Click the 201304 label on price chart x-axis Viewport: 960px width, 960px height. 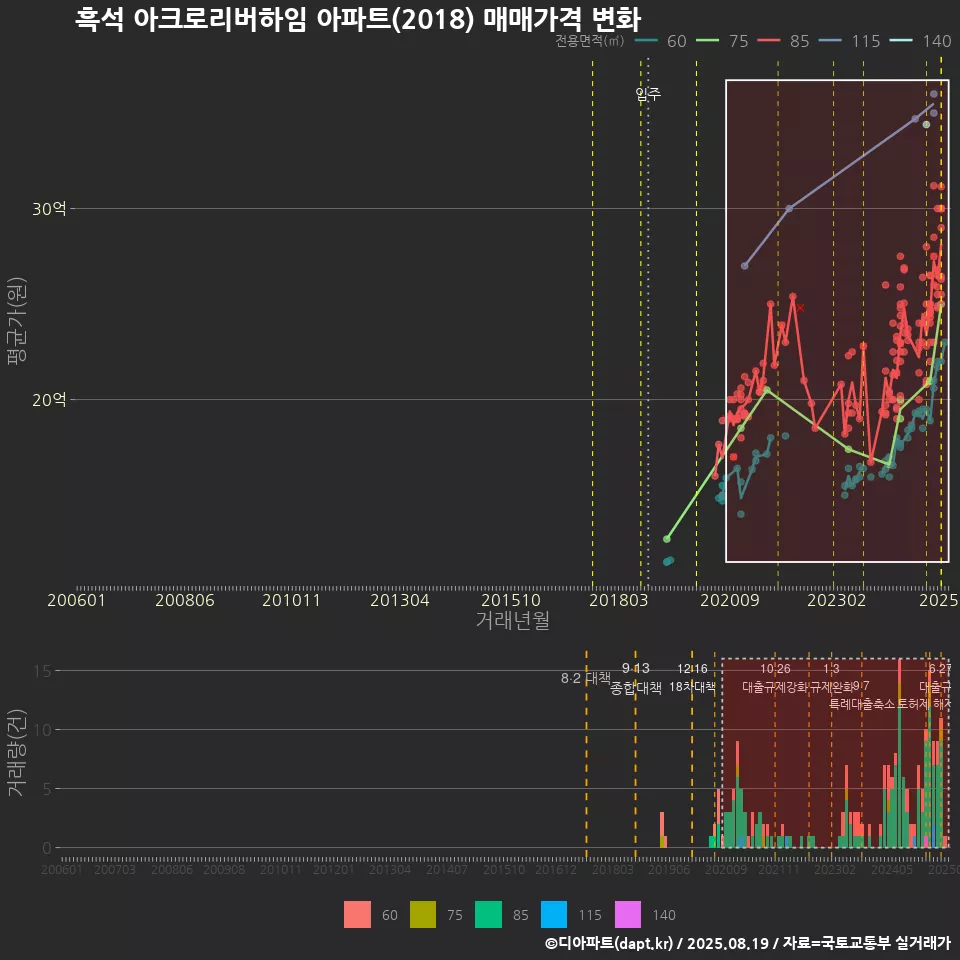400,600
